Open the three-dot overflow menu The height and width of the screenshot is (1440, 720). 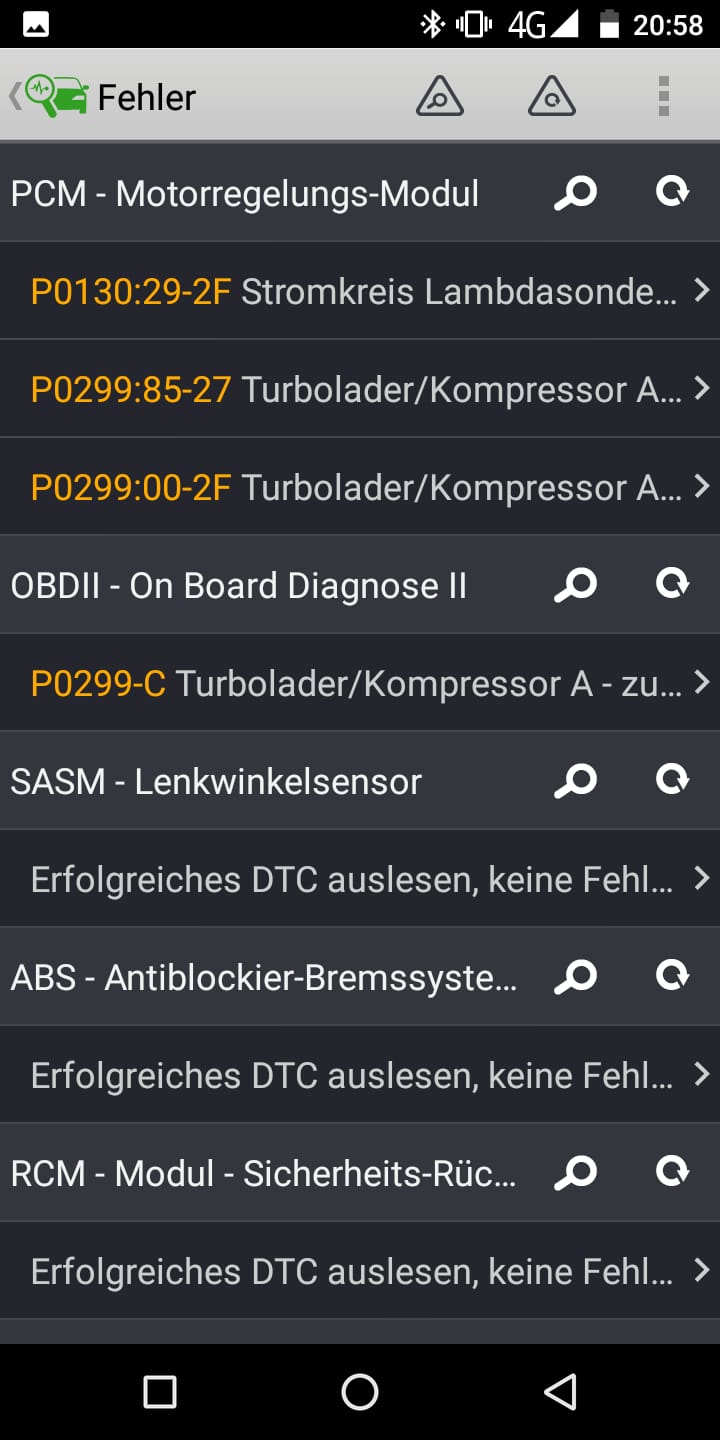[x=663, y=97]
